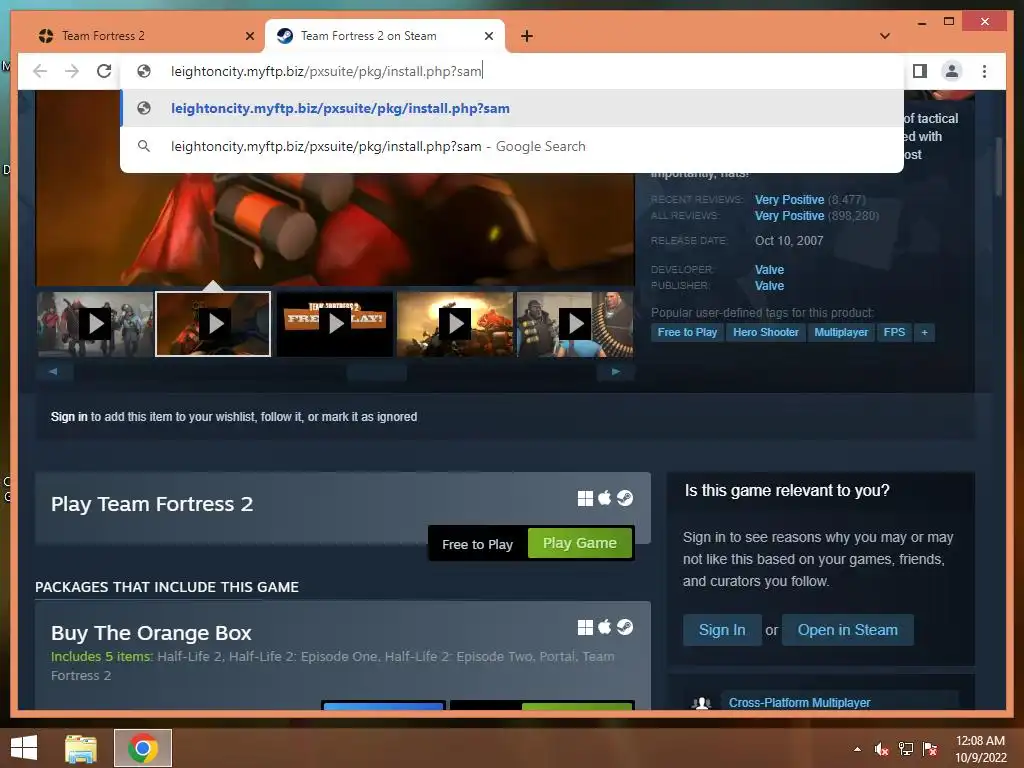Click the Apple icon beside Play Team Fortress 2
The image size is (1024, 768).
pos(605,498)
